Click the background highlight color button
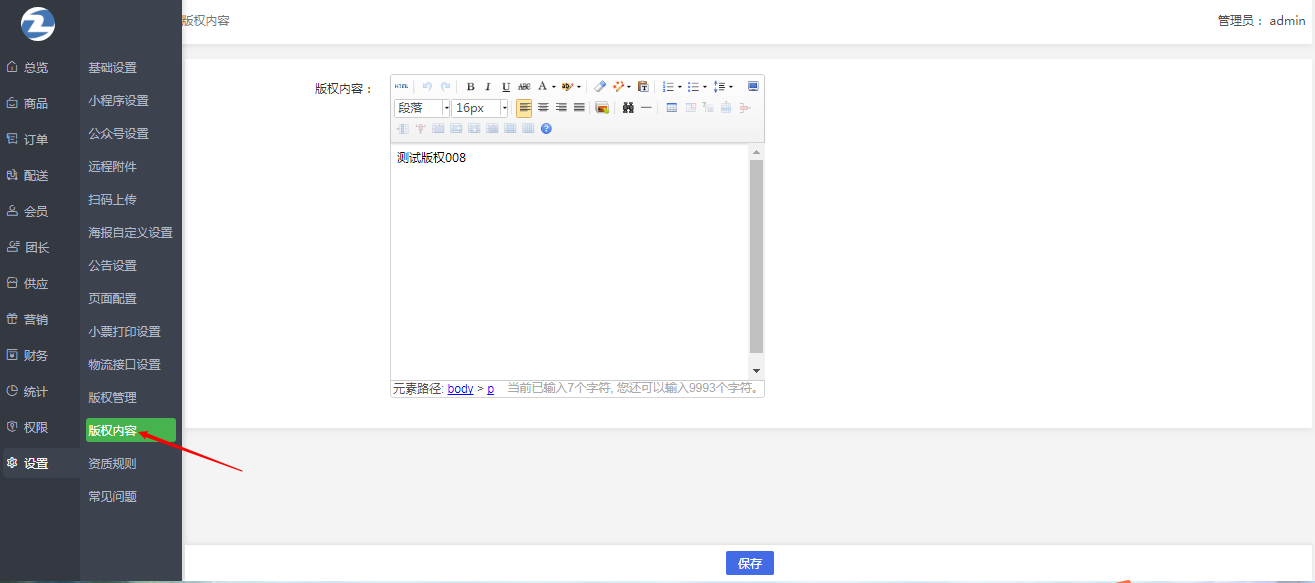 566,87
